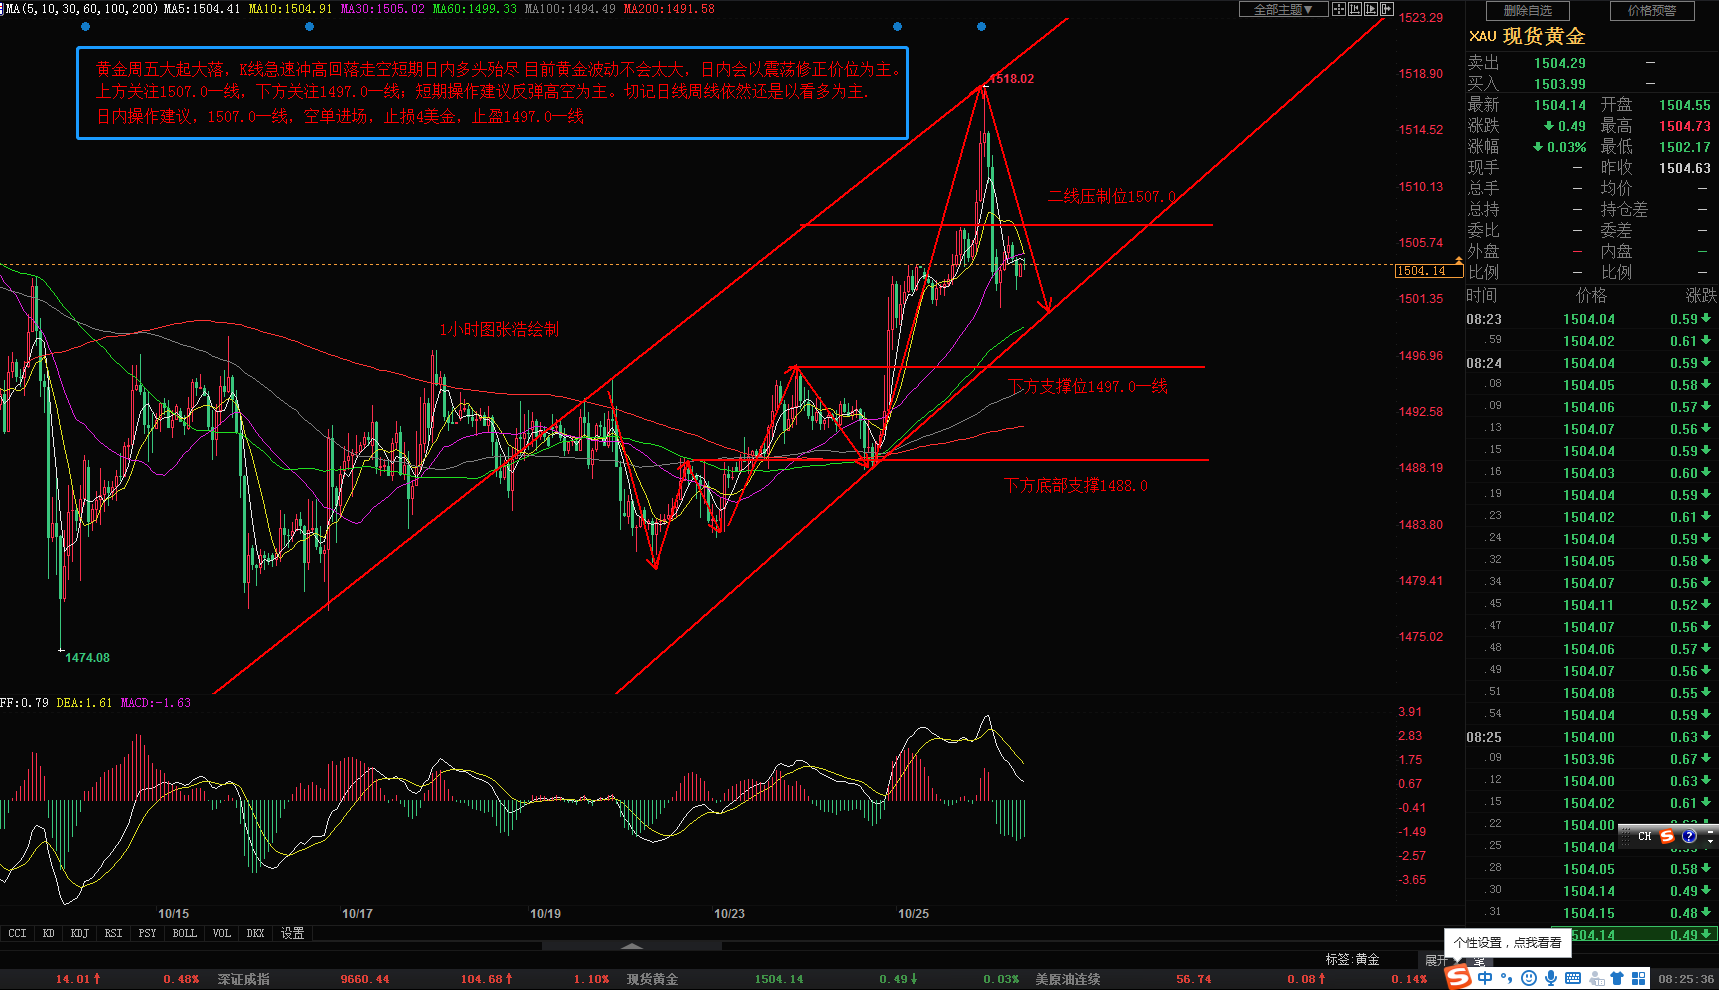Click the CH language bar indicator
The height and width of the screenshot is (990, 1719).
click(x=1645, y=836)
